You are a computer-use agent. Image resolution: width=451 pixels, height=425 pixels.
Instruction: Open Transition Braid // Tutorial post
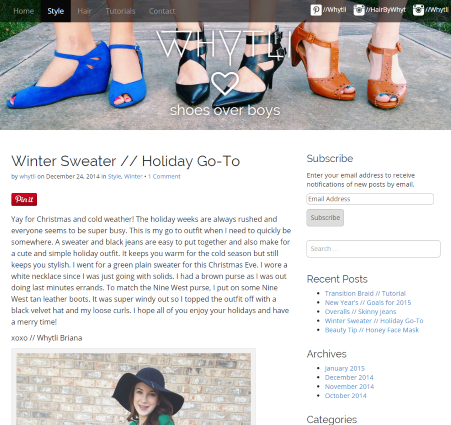tap(365, 293)
